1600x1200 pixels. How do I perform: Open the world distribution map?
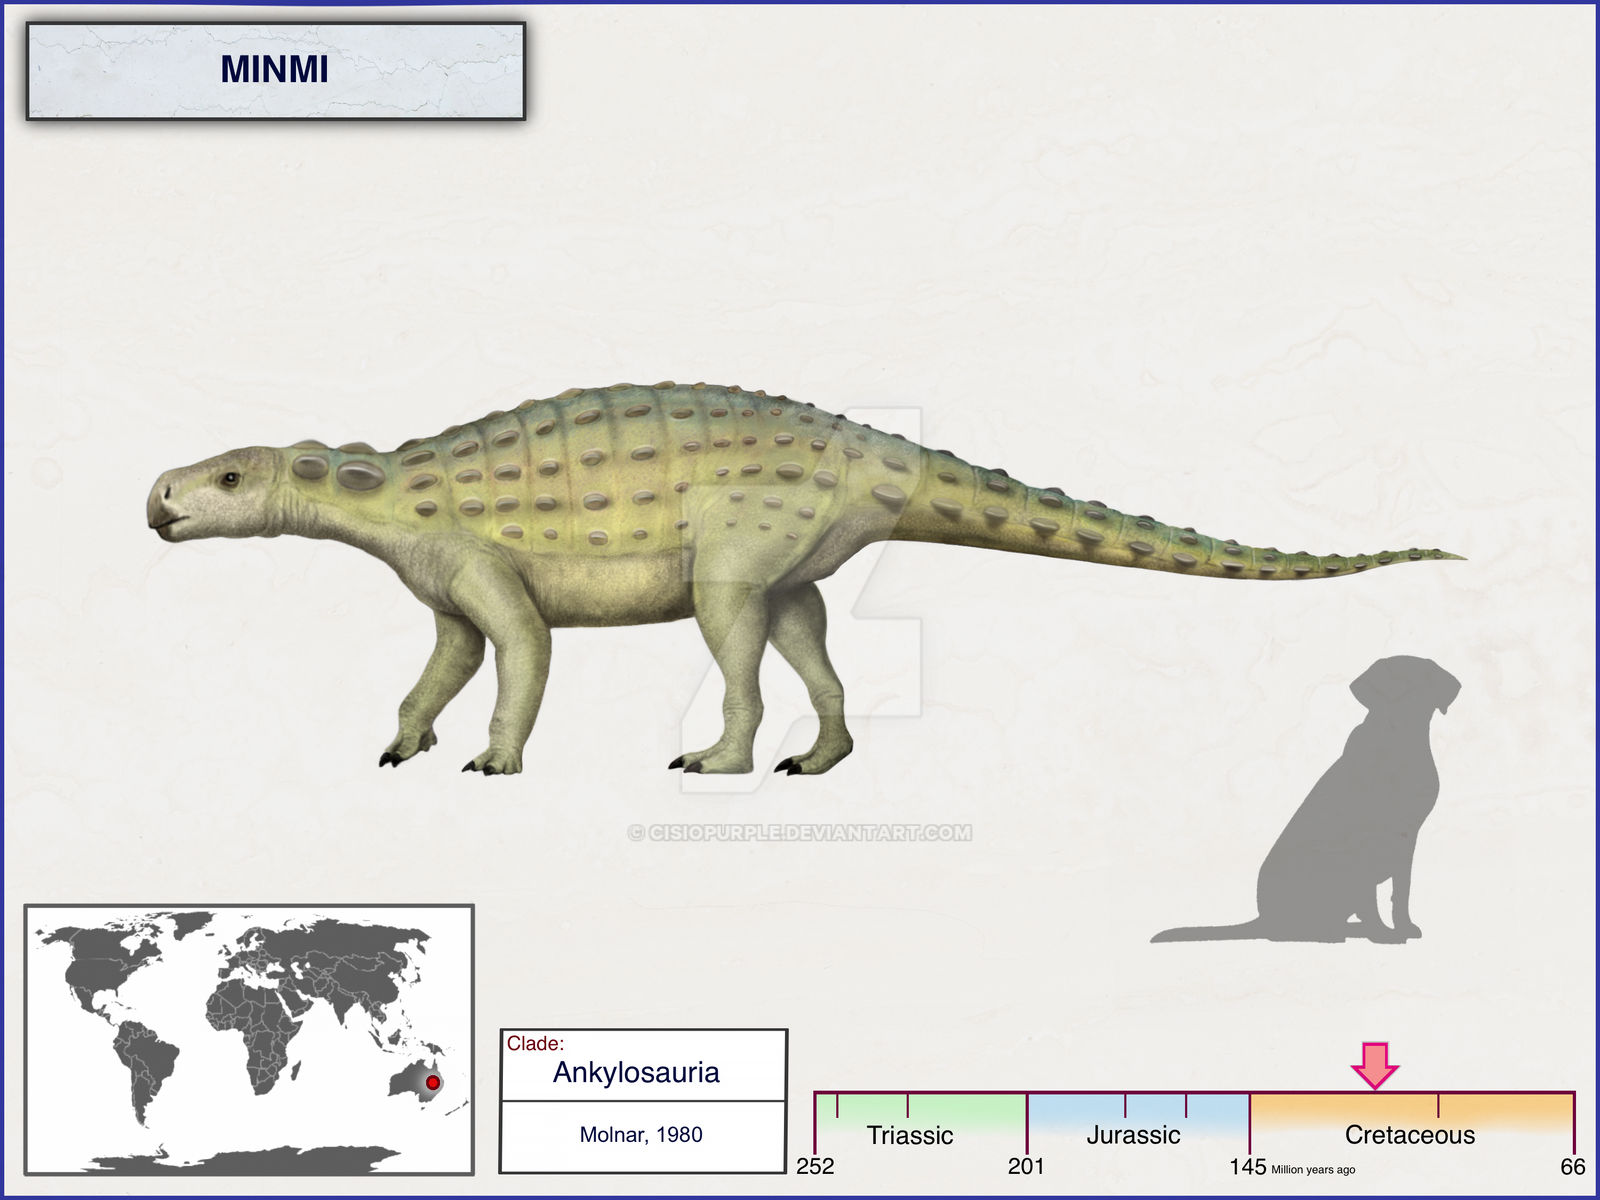[249, 1039]
